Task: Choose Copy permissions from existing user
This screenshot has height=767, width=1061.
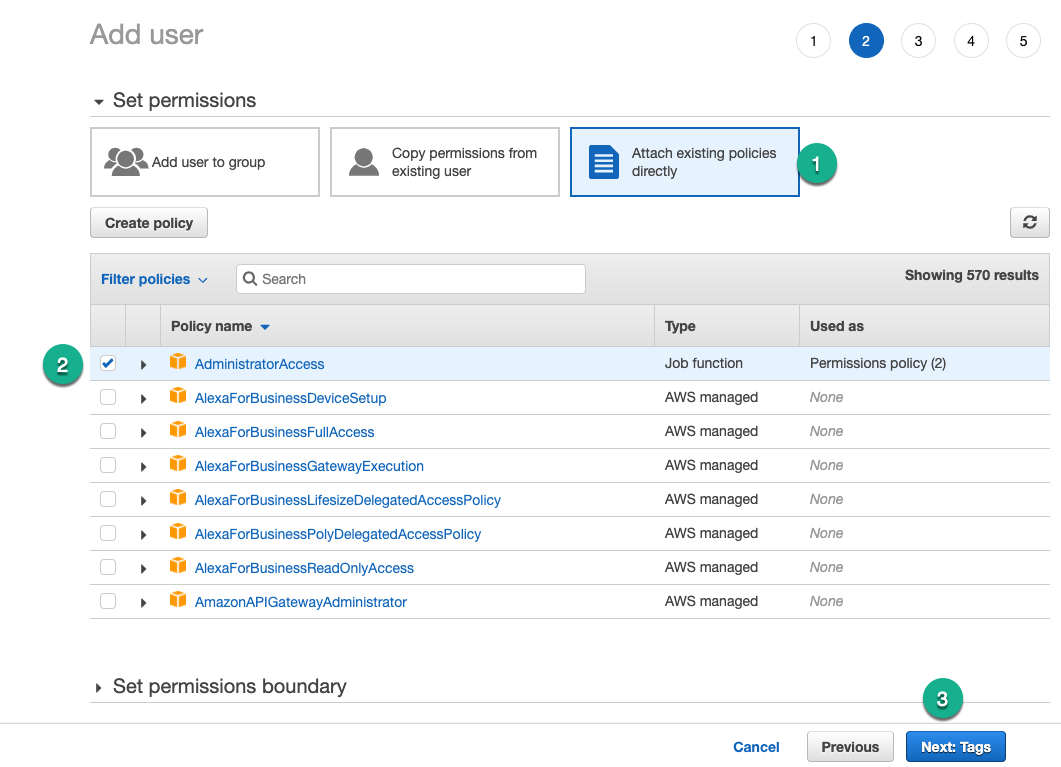Action: pyautogui.click(x=445, y=162)
